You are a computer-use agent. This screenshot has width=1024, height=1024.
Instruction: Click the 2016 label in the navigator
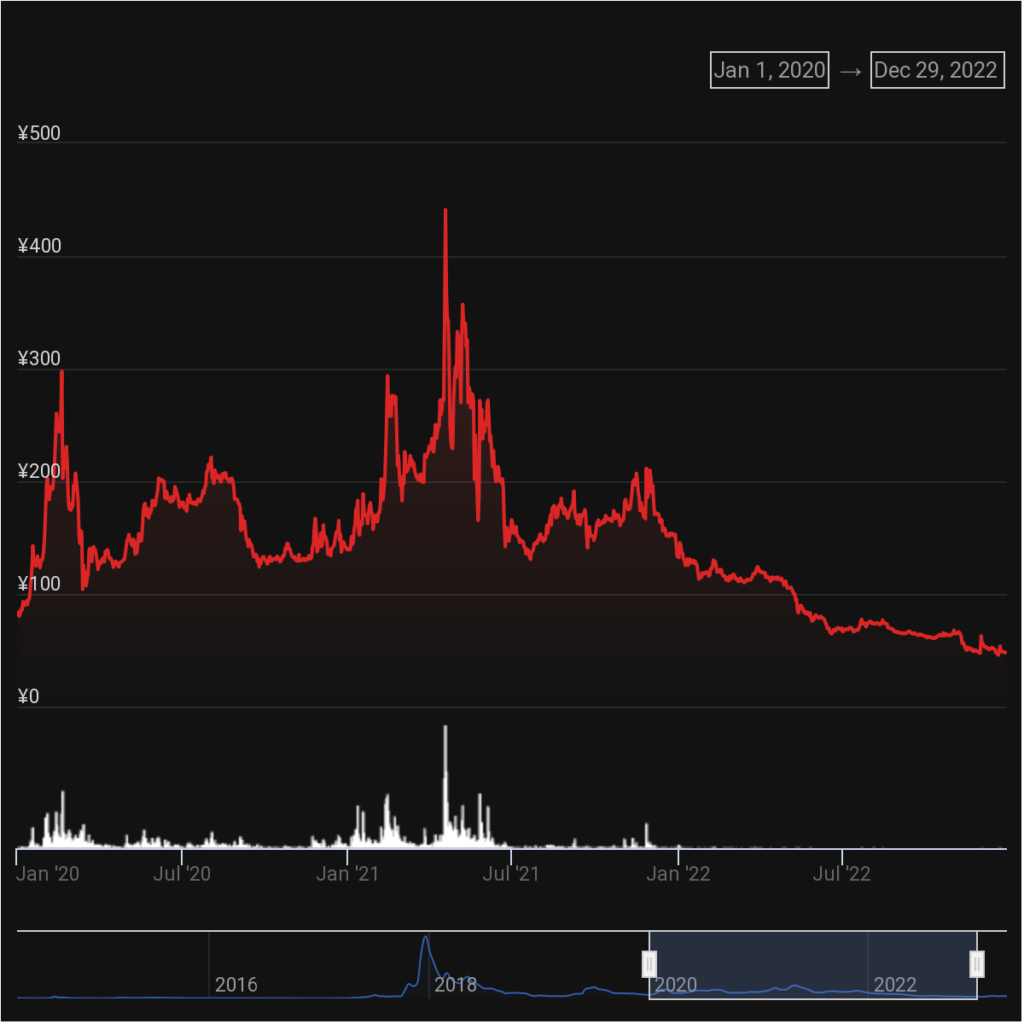(x=236, y=985)
